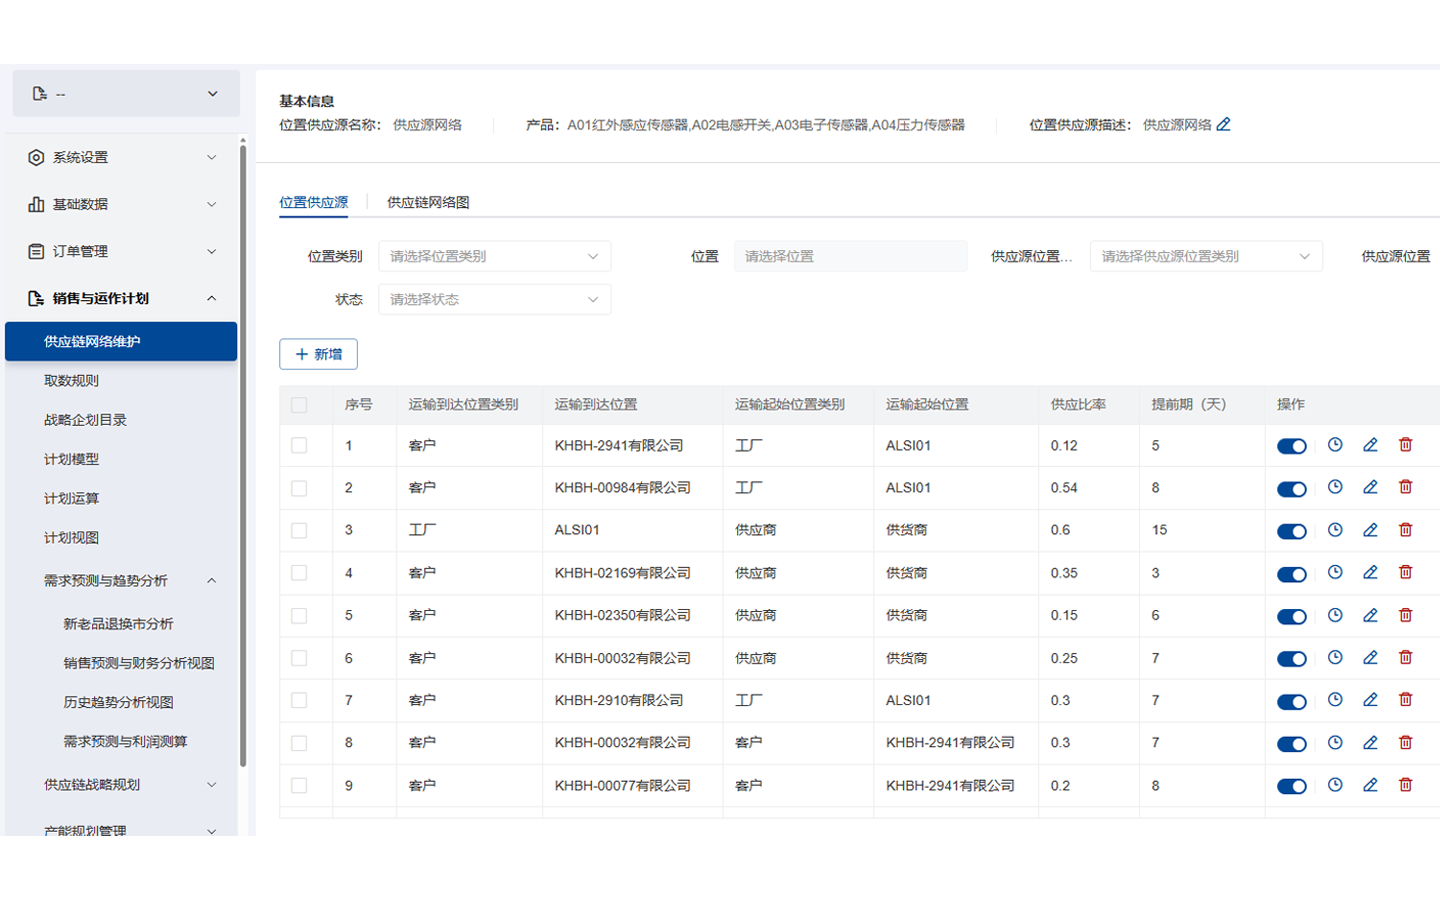This screenshot has height=900, width=1440.
Task: Collapse the 需求预测与趋势分析 section
Action: coord(210,580)
